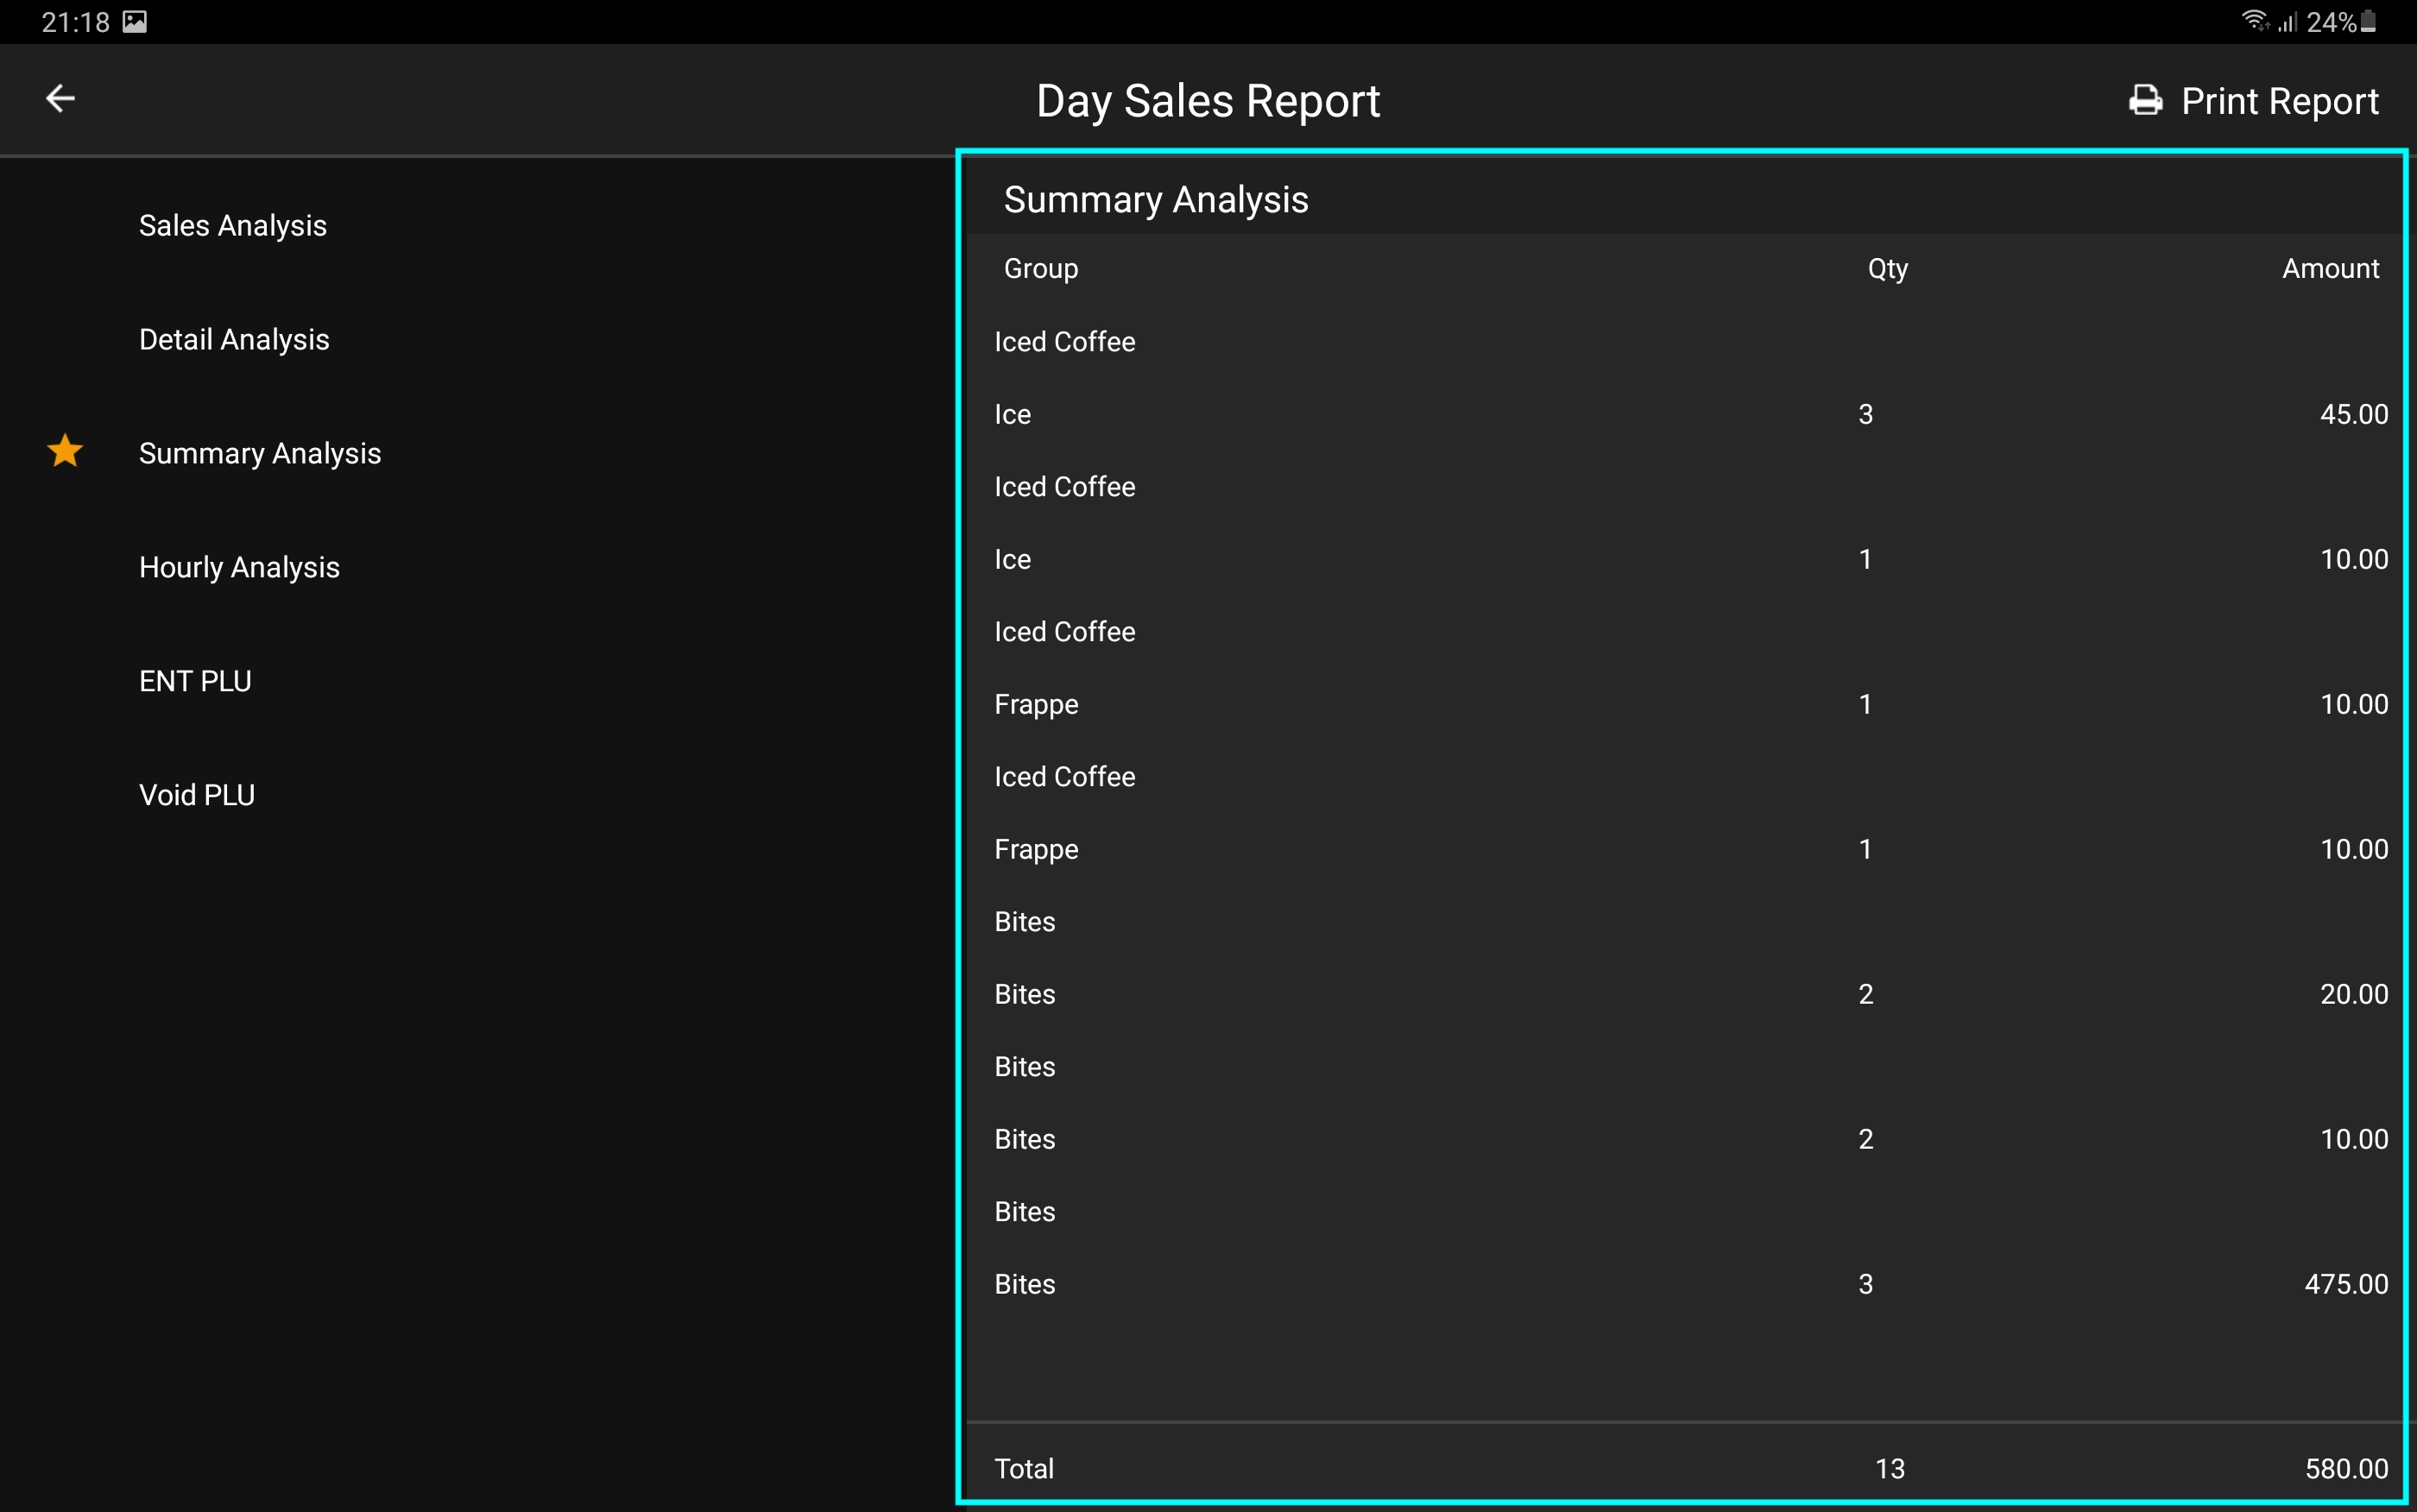2417x1512 pixels.
Task: Open the Void PLU report
Action: 197,795
